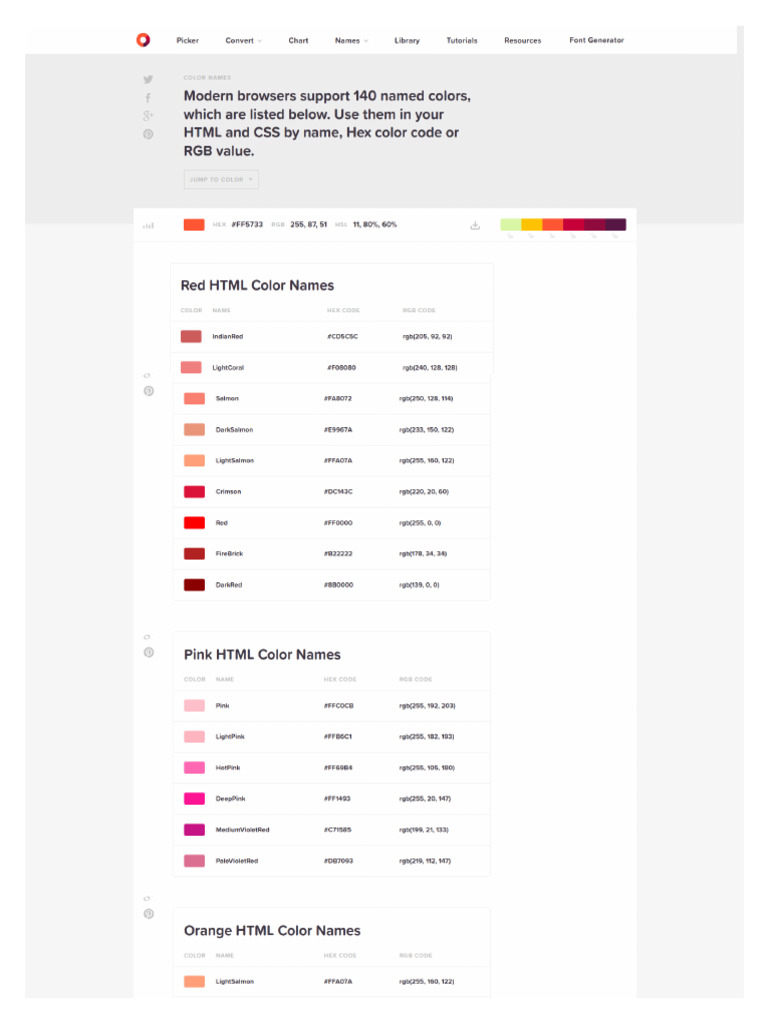The height and width of the screenshot is (1024, 768).
Task: Share page via Facebook icon
Action: click(x=148, y=97)
